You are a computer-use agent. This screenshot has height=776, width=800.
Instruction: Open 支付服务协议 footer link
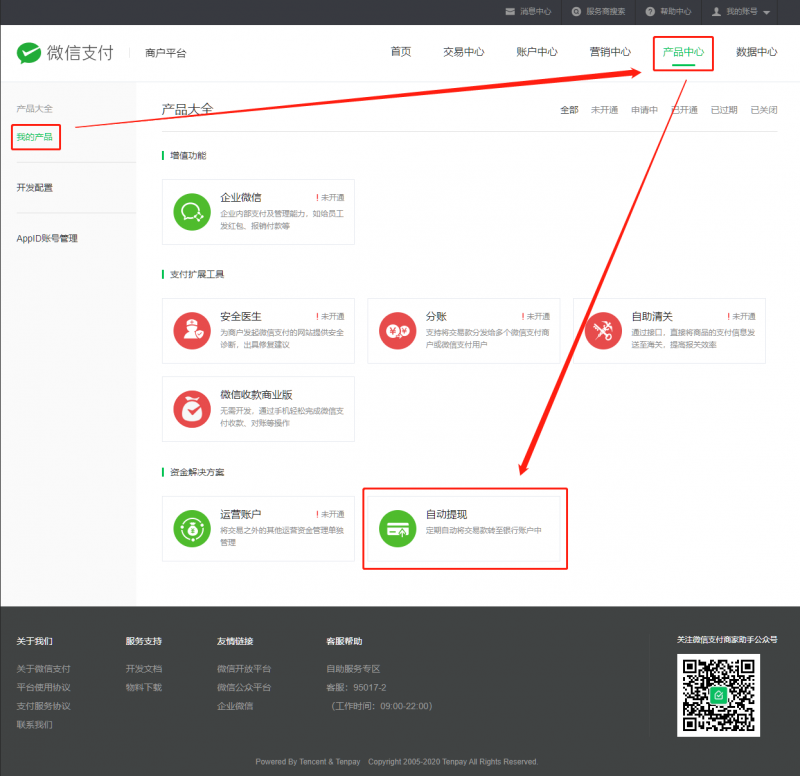pos(43,706)
